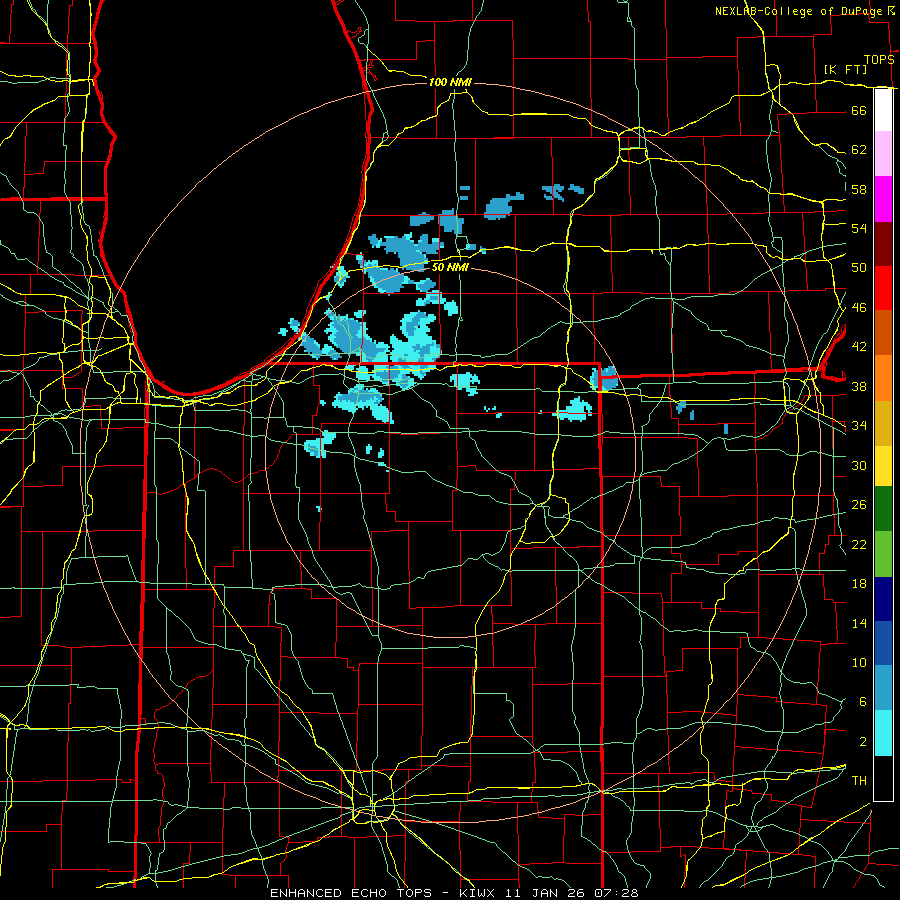Pick the navy blue legend swatch

883,599
